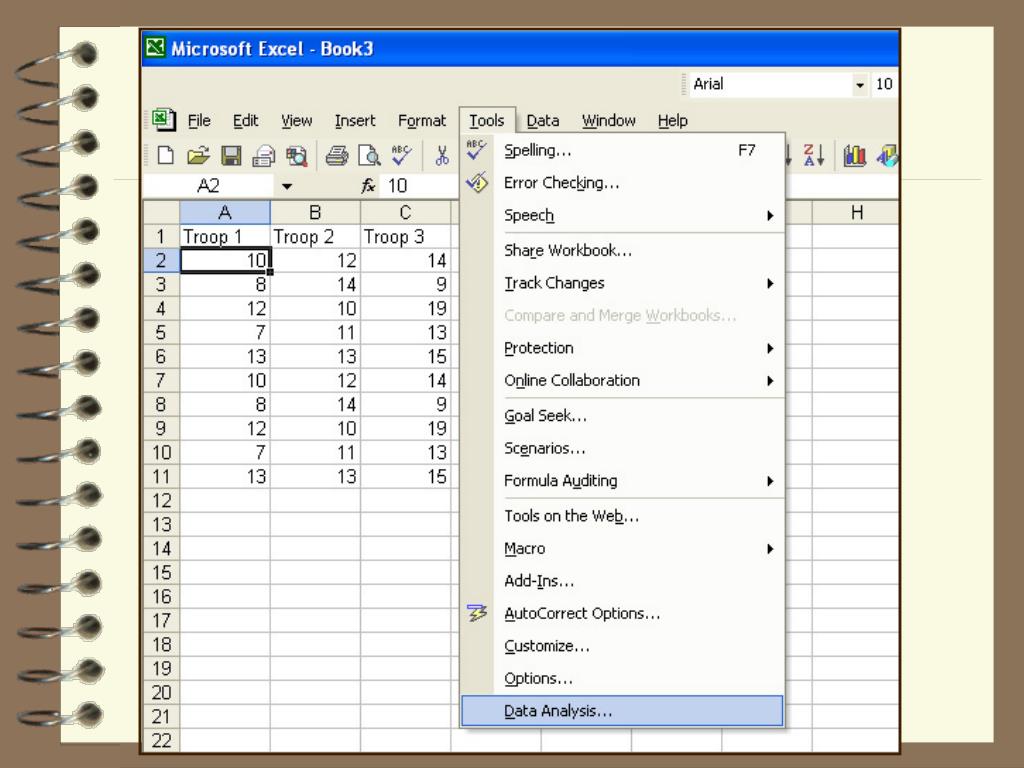Select column B header
This screenshot has width=1024, height=768.
coord(315,212)
